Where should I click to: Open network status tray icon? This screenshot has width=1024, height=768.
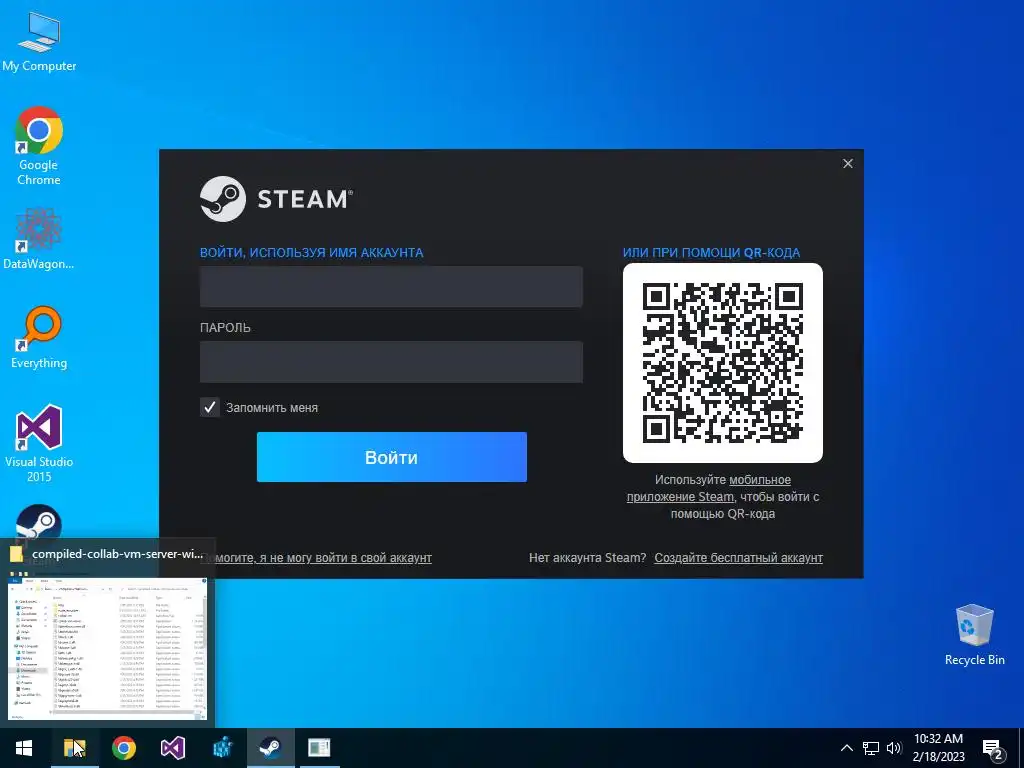coord(871,748)
